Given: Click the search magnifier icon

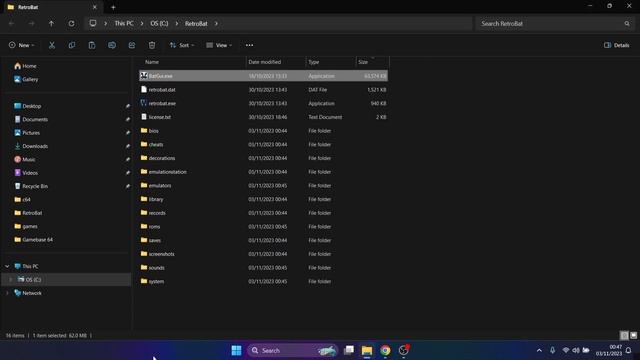Looking at the screenshot, I should coord(627,24).
